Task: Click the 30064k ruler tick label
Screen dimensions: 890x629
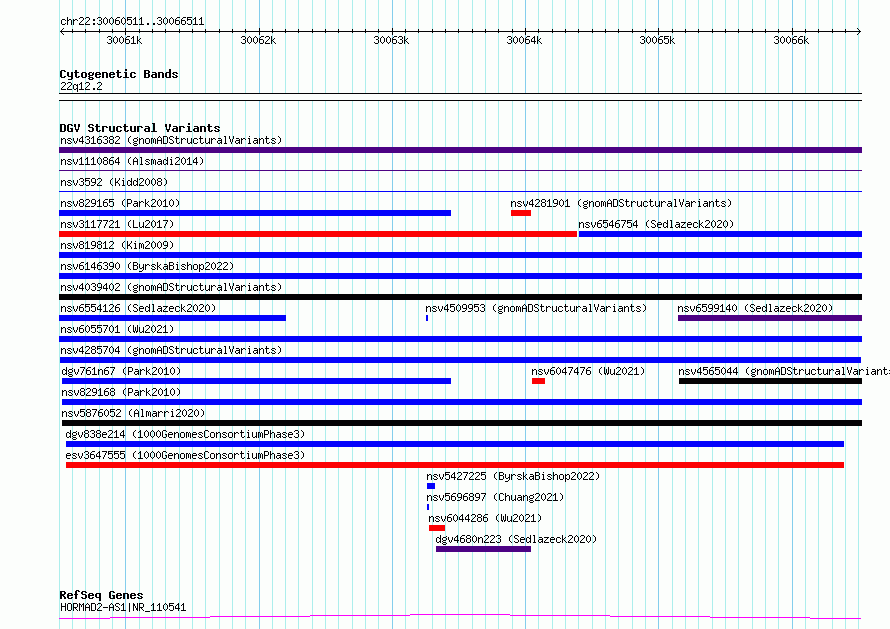Action: coord(524,40)
